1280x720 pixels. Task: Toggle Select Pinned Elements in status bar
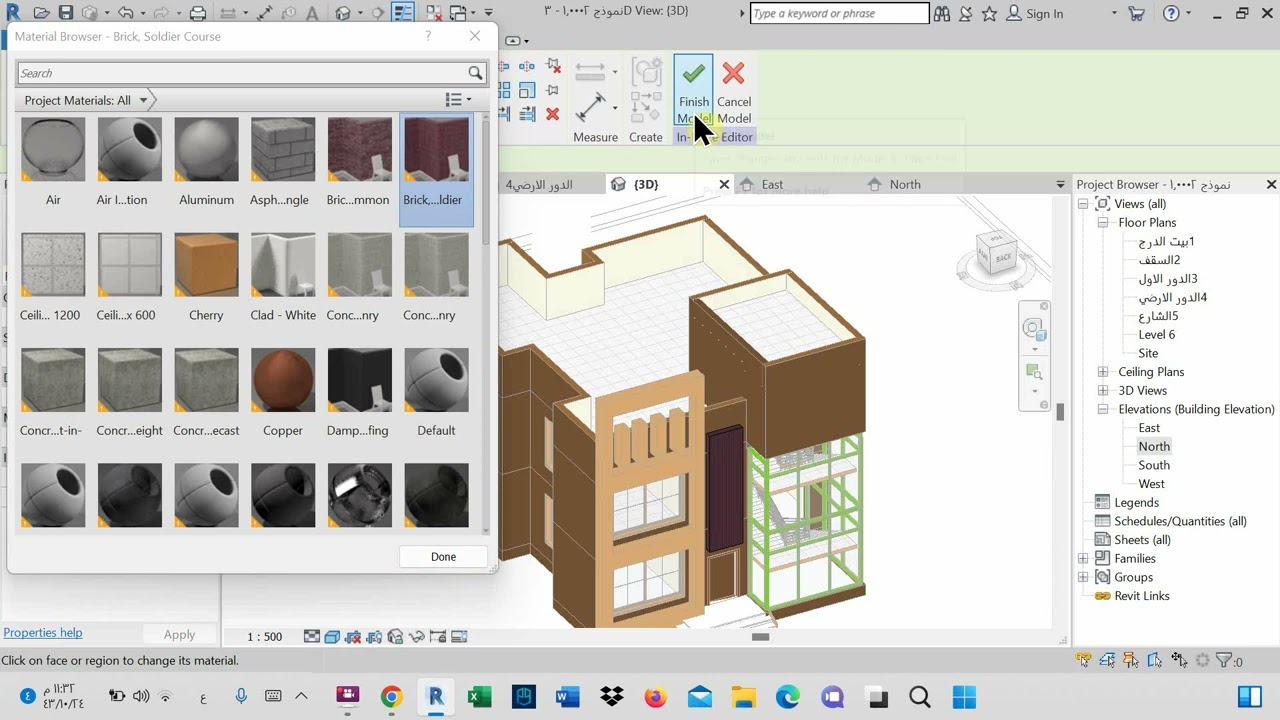[x=1131, y=660]
